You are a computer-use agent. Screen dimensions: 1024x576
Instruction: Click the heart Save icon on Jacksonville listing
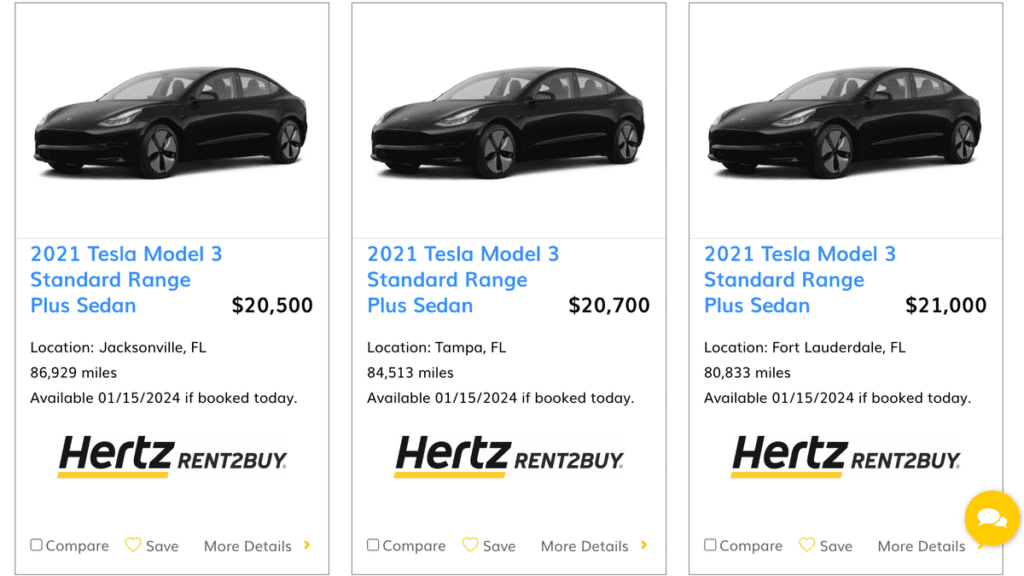pos(133,545)
